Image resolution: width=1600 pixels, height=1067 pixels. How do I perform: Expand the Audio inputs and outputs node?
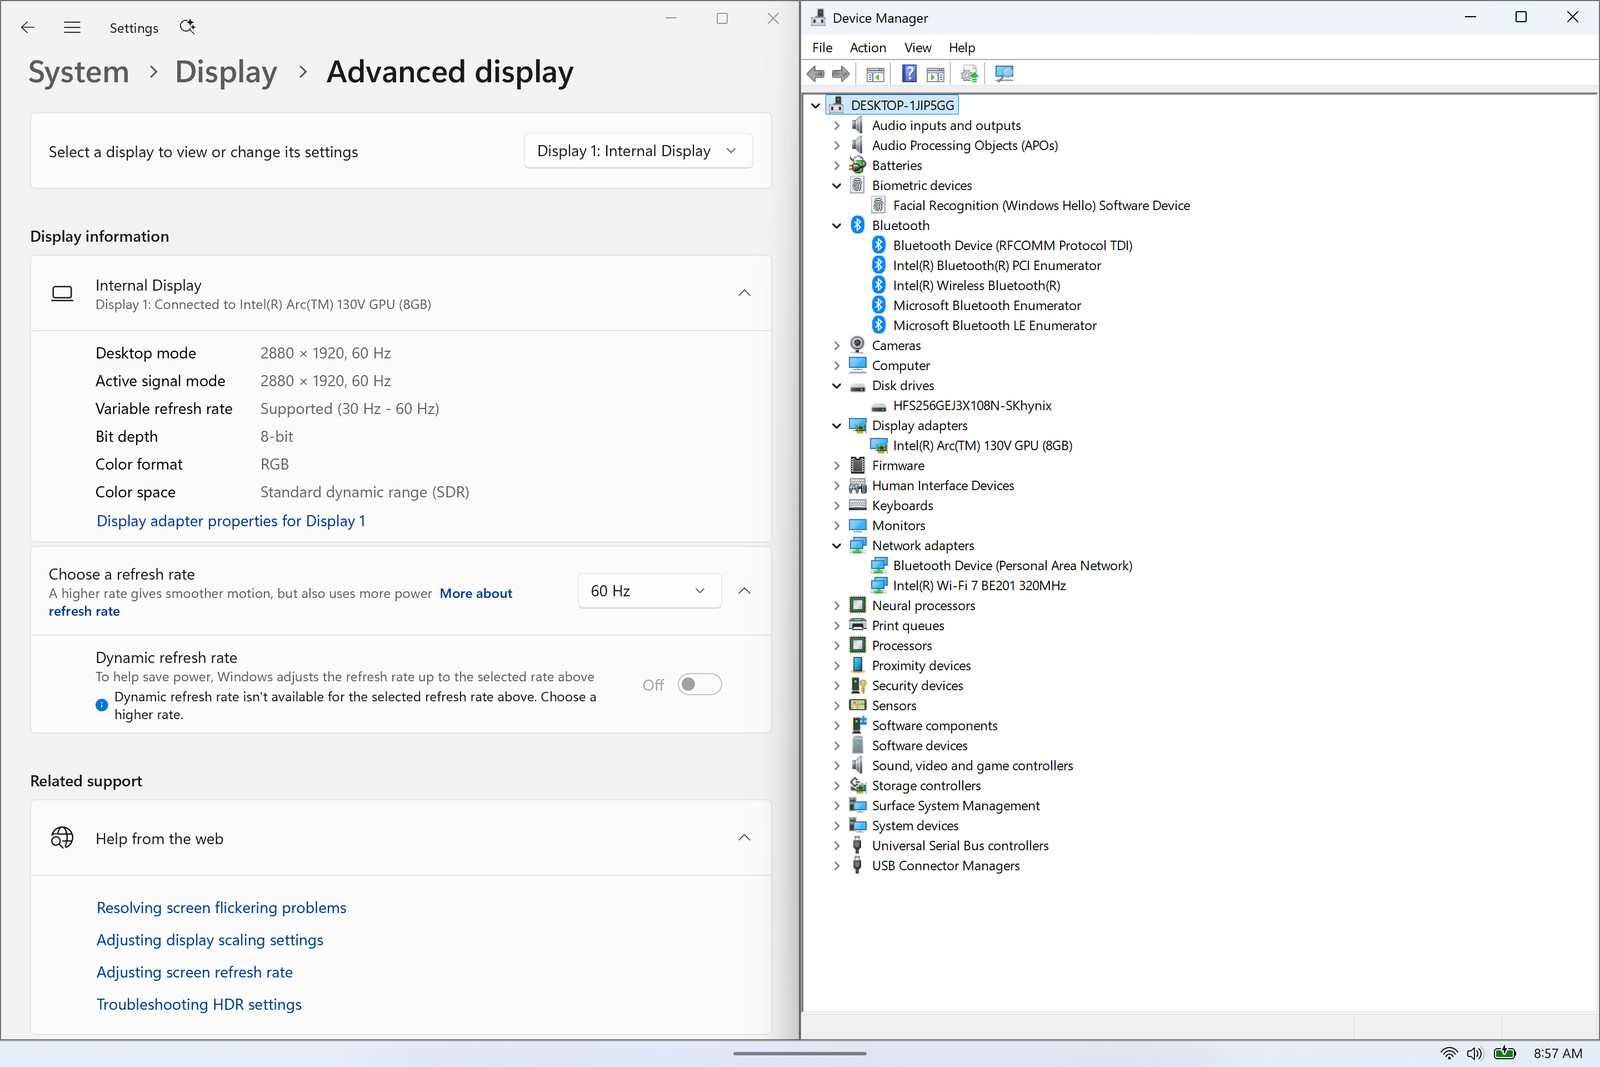coord(837,125)
